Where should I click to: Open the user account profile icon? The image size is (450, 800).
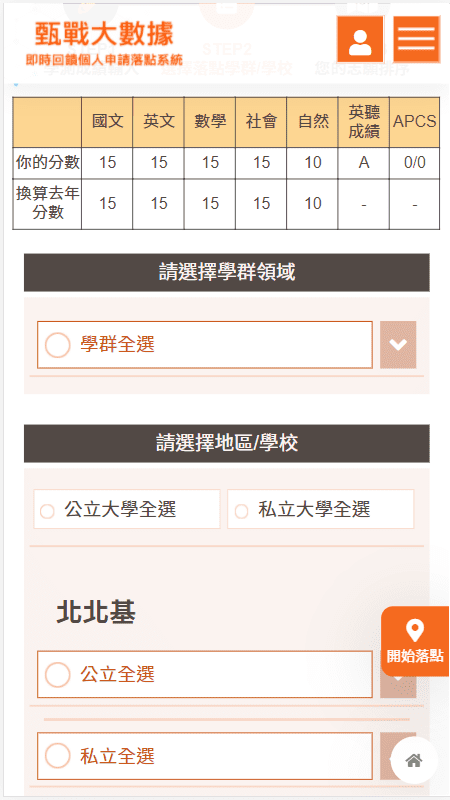click(x=360, y=39)
